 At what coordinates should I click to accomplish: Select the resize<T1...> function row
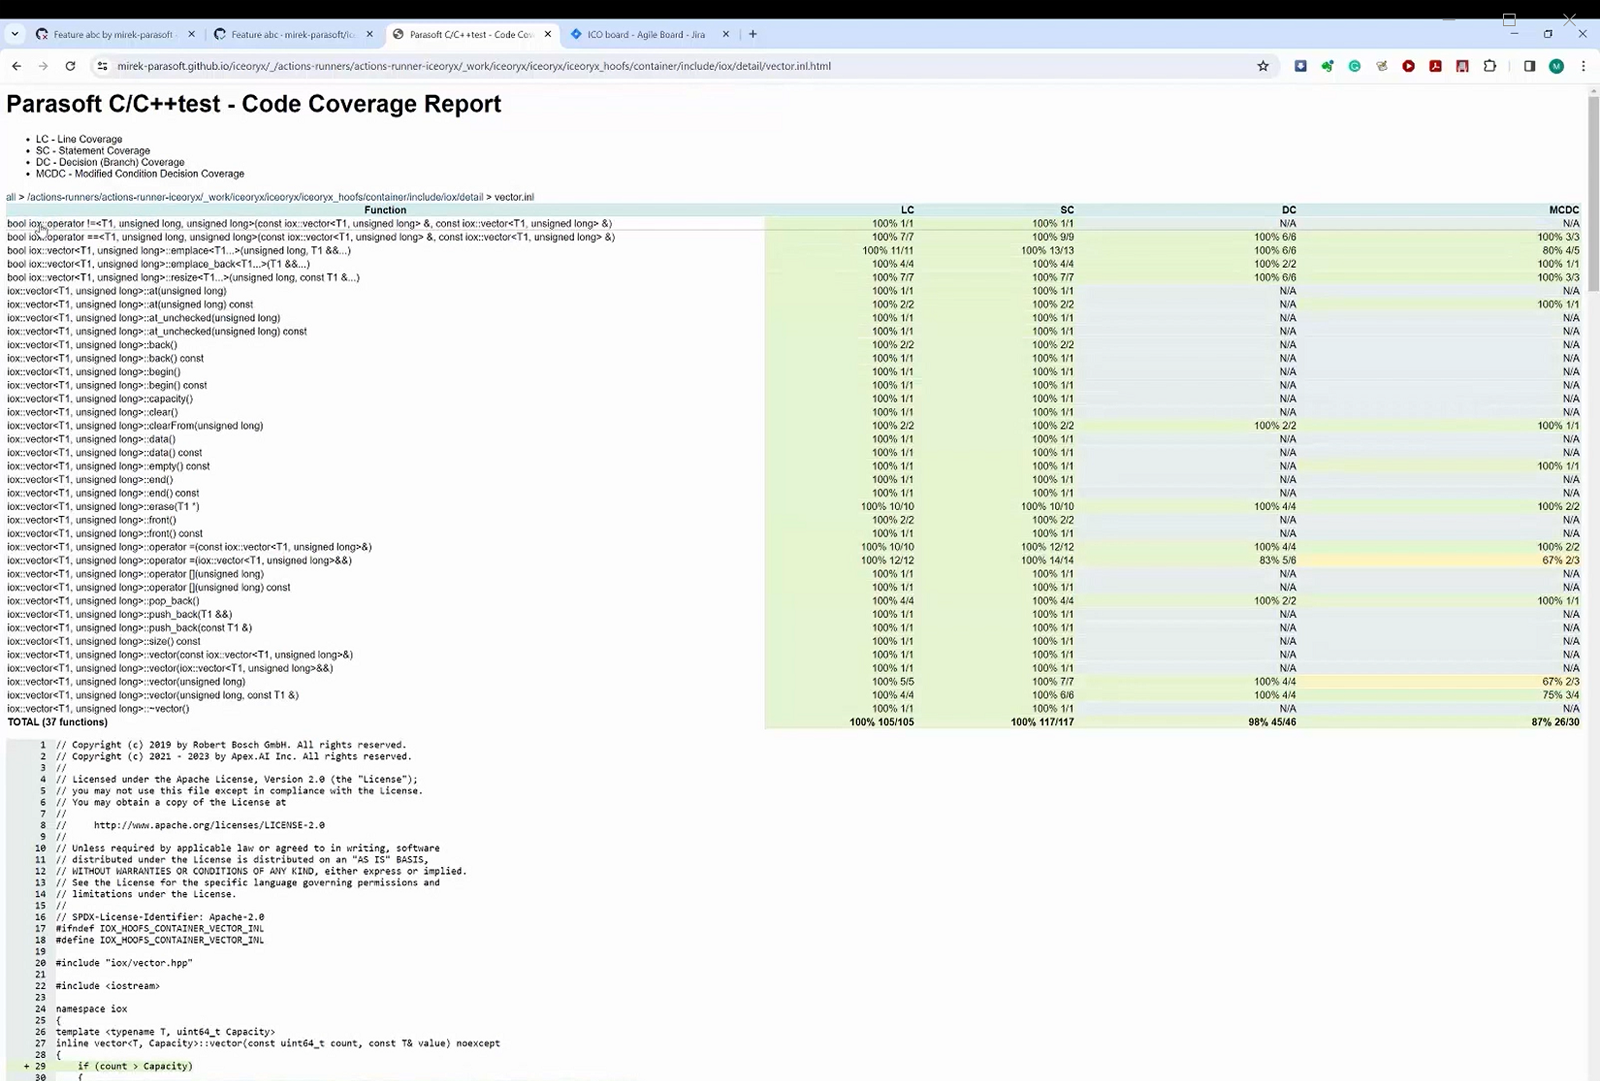pyautogui.click(x=793, y=278)
